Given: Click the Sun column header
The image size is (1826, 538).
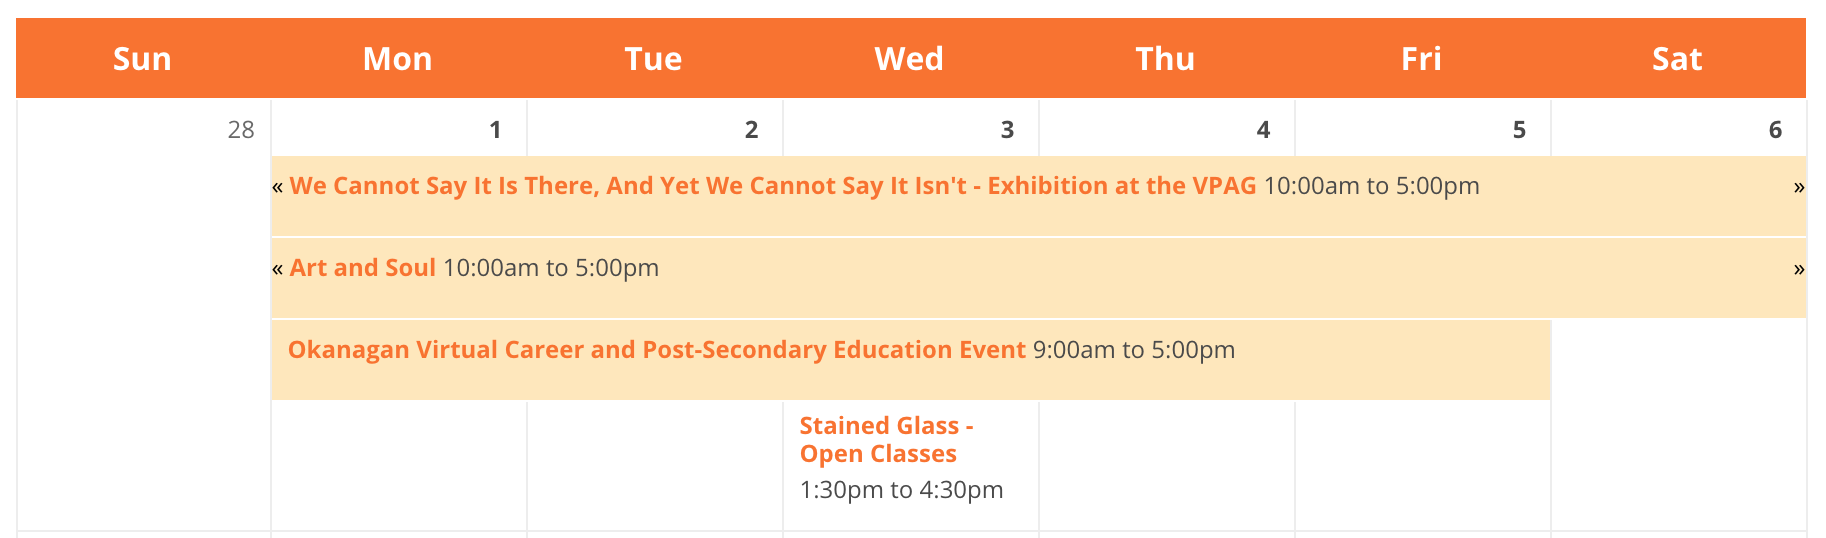Looking at the screenshot, I should point(143,58).
